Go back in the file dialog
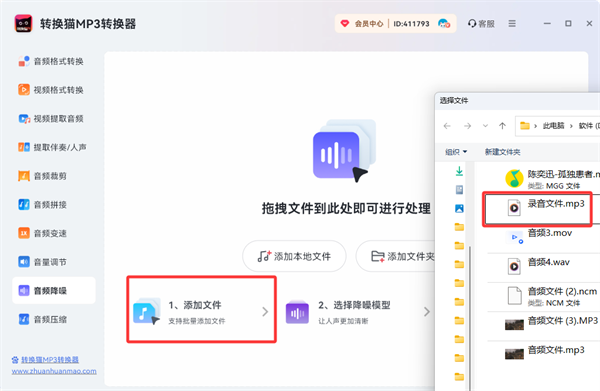This screenshot has width=600, height=391. pyautogui.click(x=447, y=126)
